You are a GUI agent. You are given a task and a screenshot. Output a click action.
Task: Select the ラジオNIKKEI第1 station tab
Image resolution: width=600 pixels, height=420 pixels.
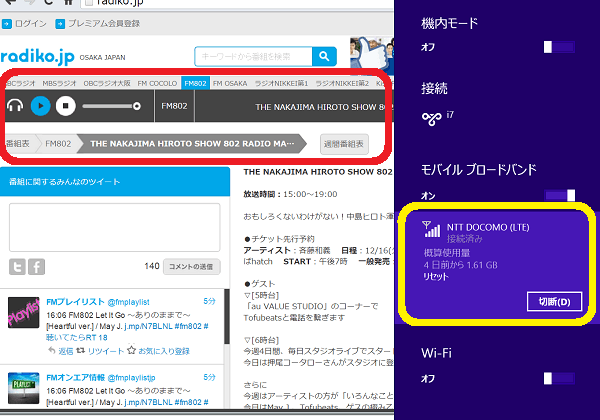pyautogui.click(x=282, y=83)
